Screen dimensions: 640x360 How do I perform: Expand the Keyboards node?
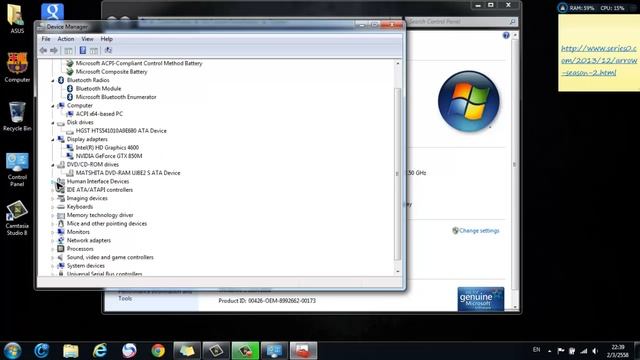[x=53, y=207]
